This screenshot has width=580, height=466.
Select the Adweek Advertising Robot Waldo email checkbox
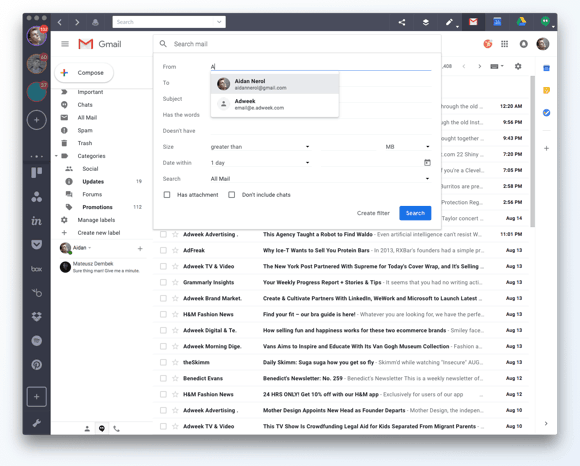coord(163,234)
